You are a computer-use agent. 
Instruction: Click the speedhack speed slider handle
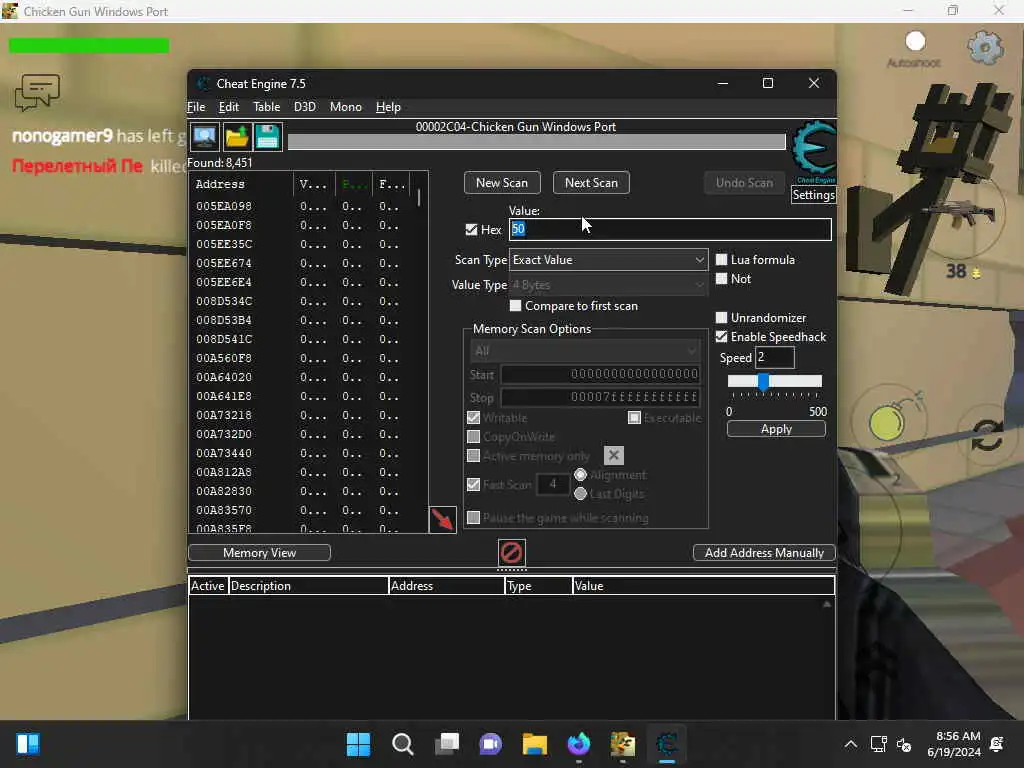(763, 381)
